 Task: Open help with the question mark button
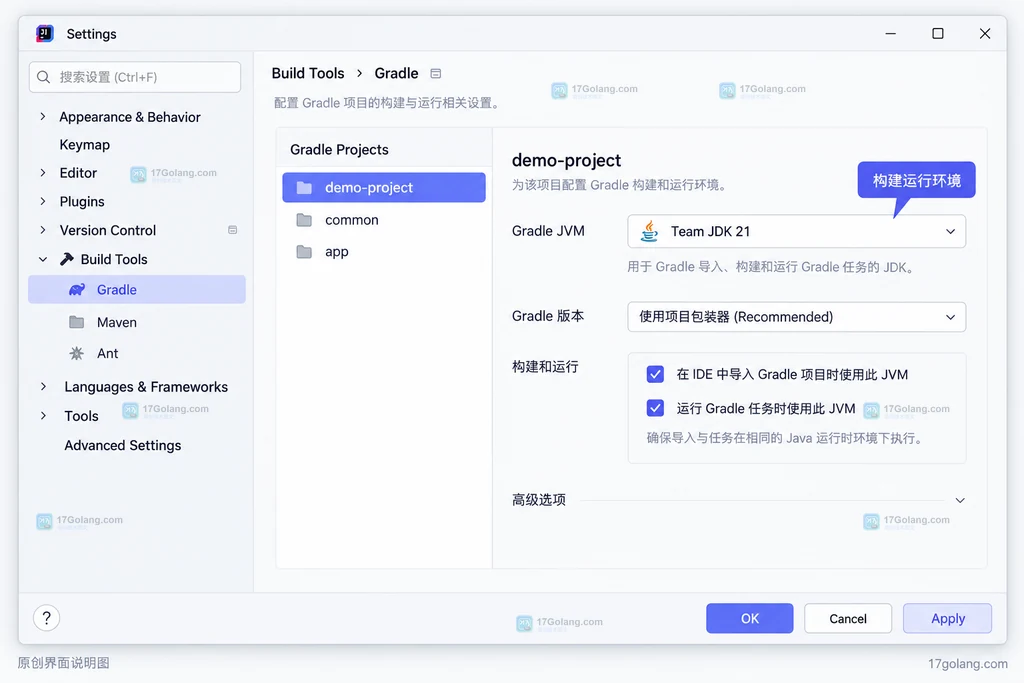click(46, 618)
